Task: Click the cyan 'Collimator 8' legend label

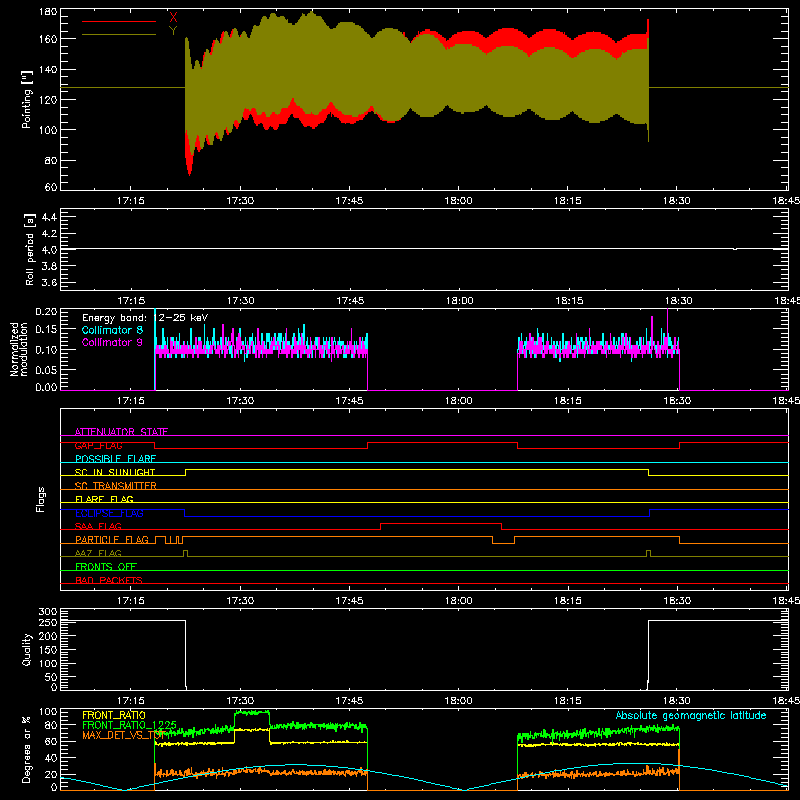Action: (112, 330)
